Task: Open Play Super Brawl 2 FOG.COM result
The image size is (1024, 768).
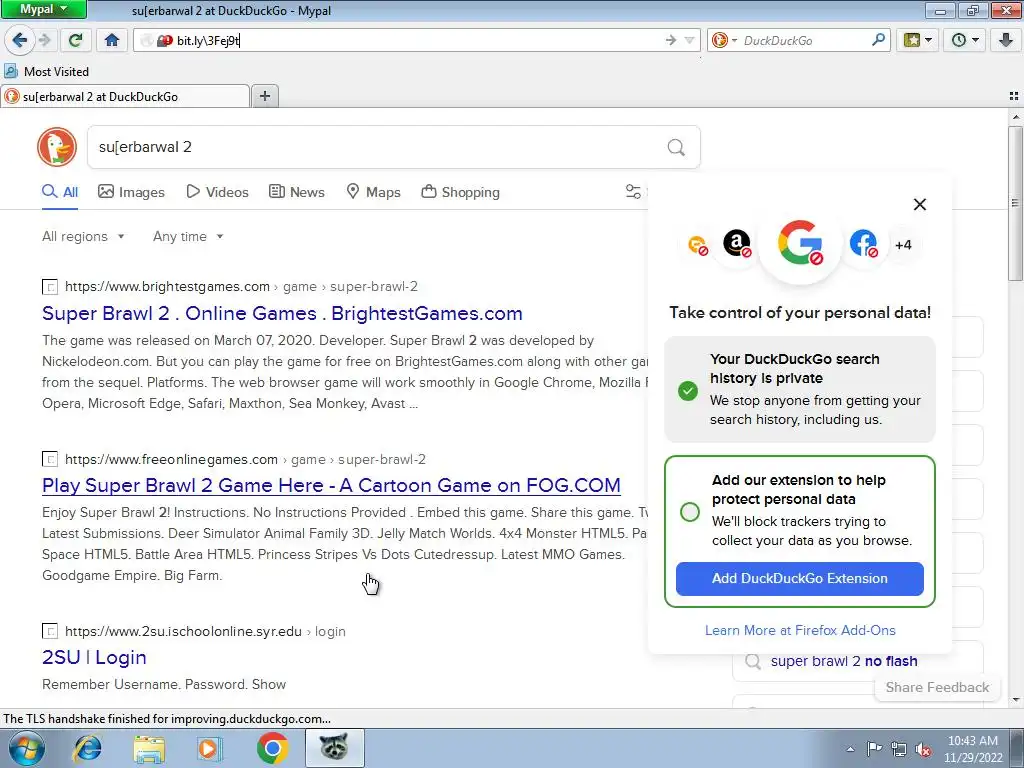Action: pyautogui.click(x=331, y=485)
